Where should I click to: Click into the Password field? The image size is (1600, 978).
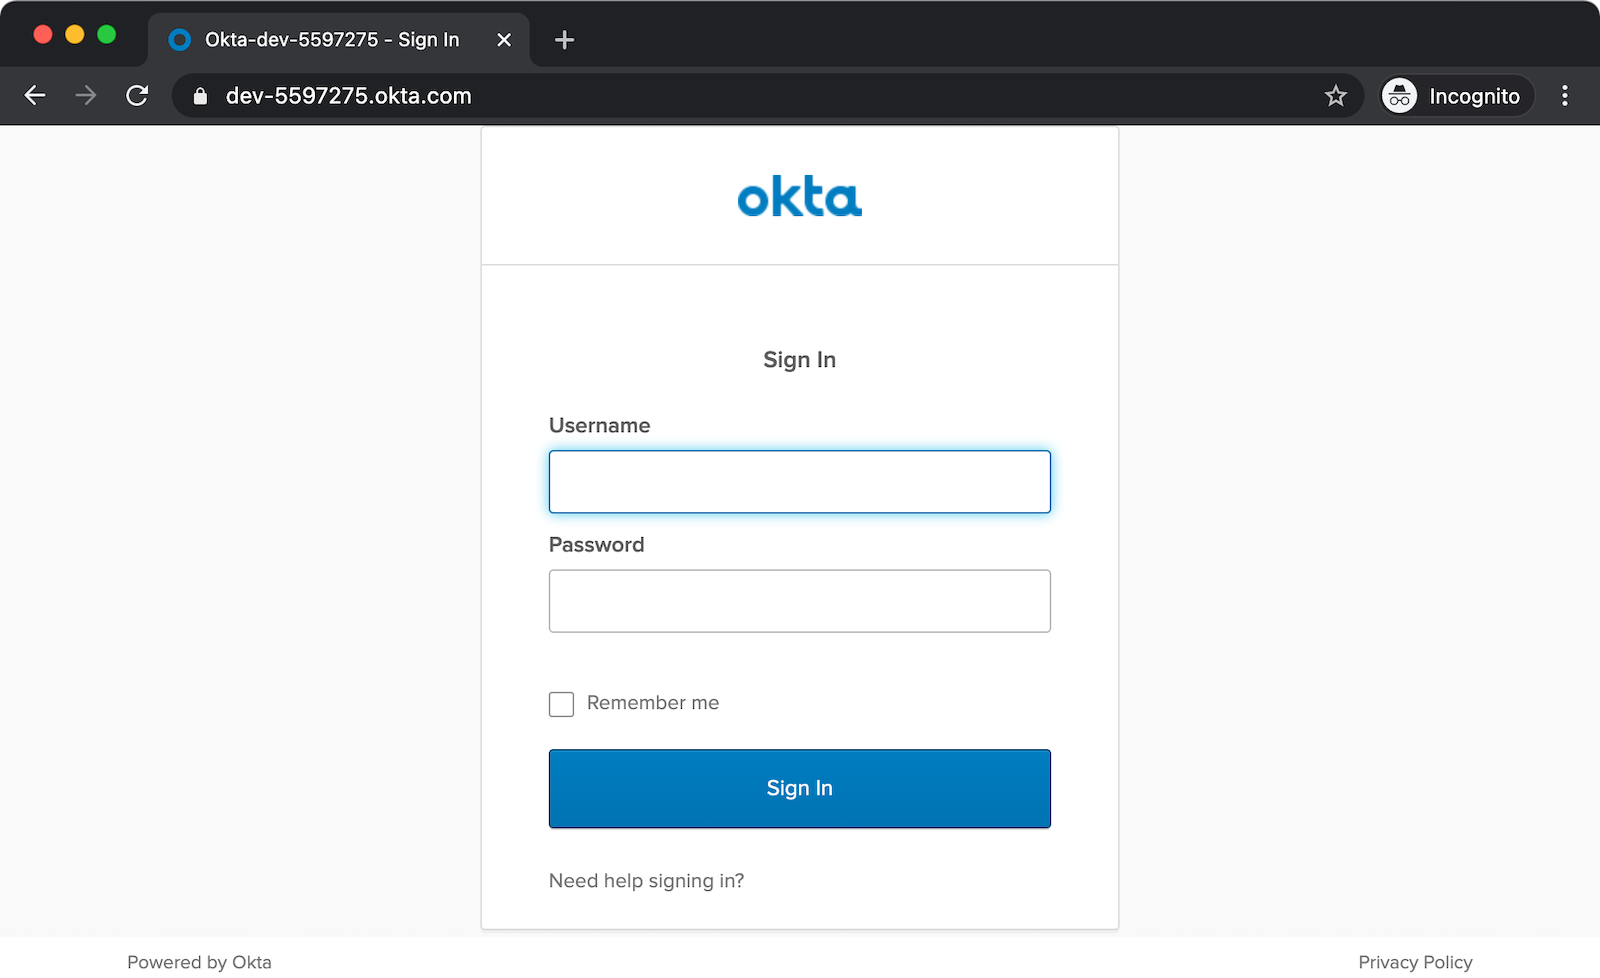(x=799, y=601)
